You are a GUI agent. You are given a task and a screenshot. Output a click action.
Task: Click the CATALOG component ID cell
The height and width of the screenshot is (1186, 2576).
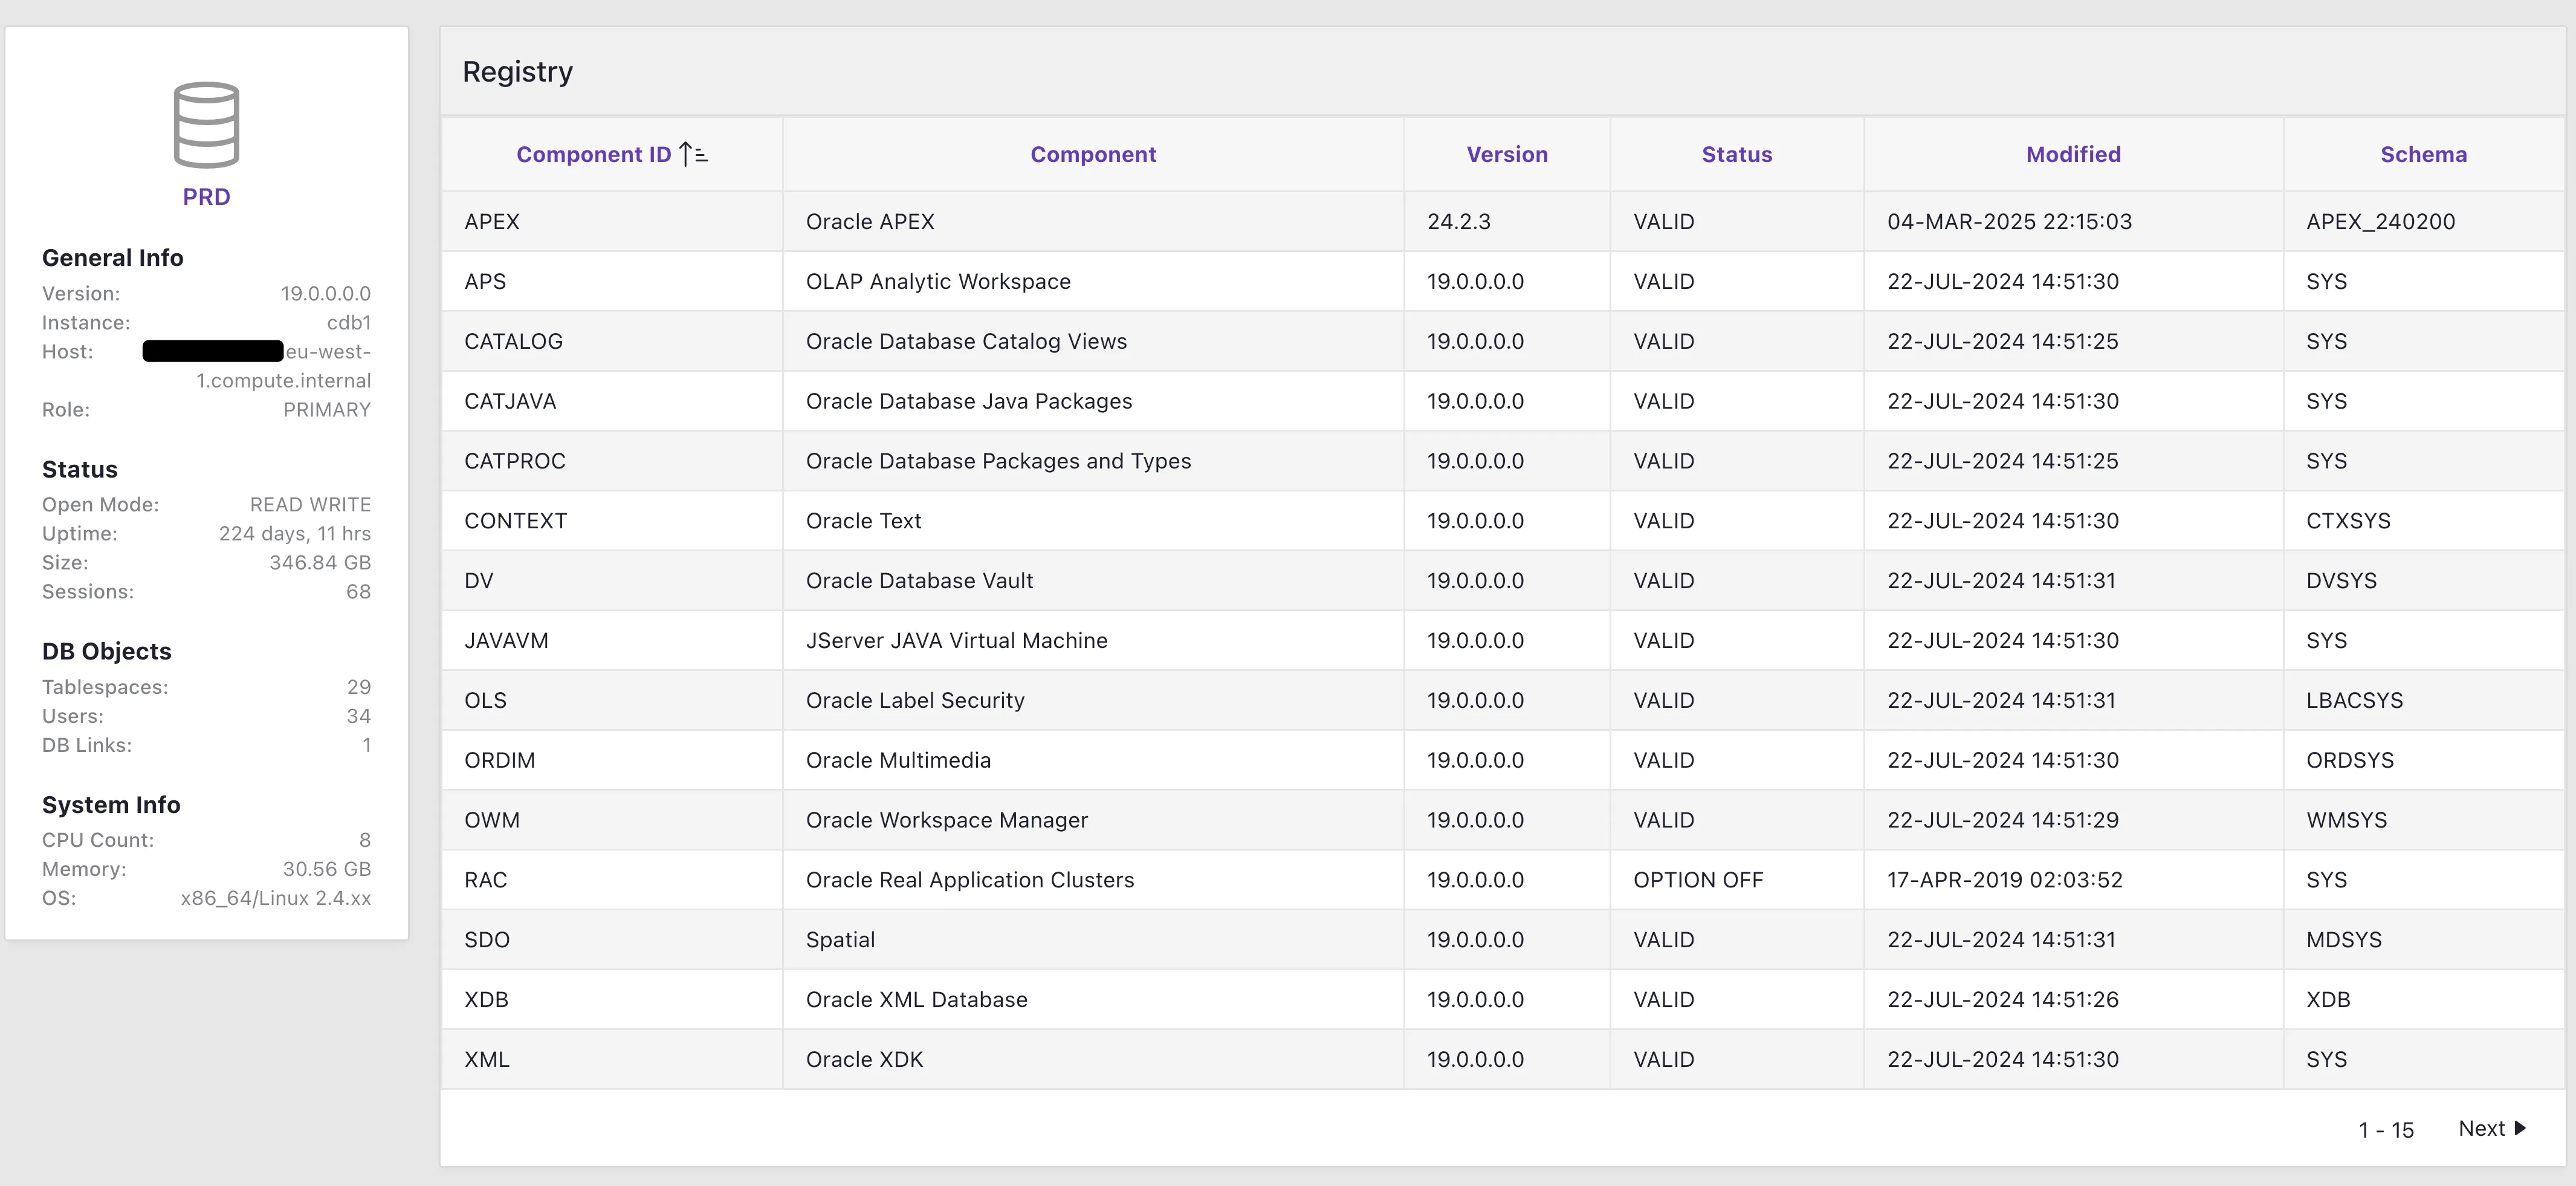point(612,341)
